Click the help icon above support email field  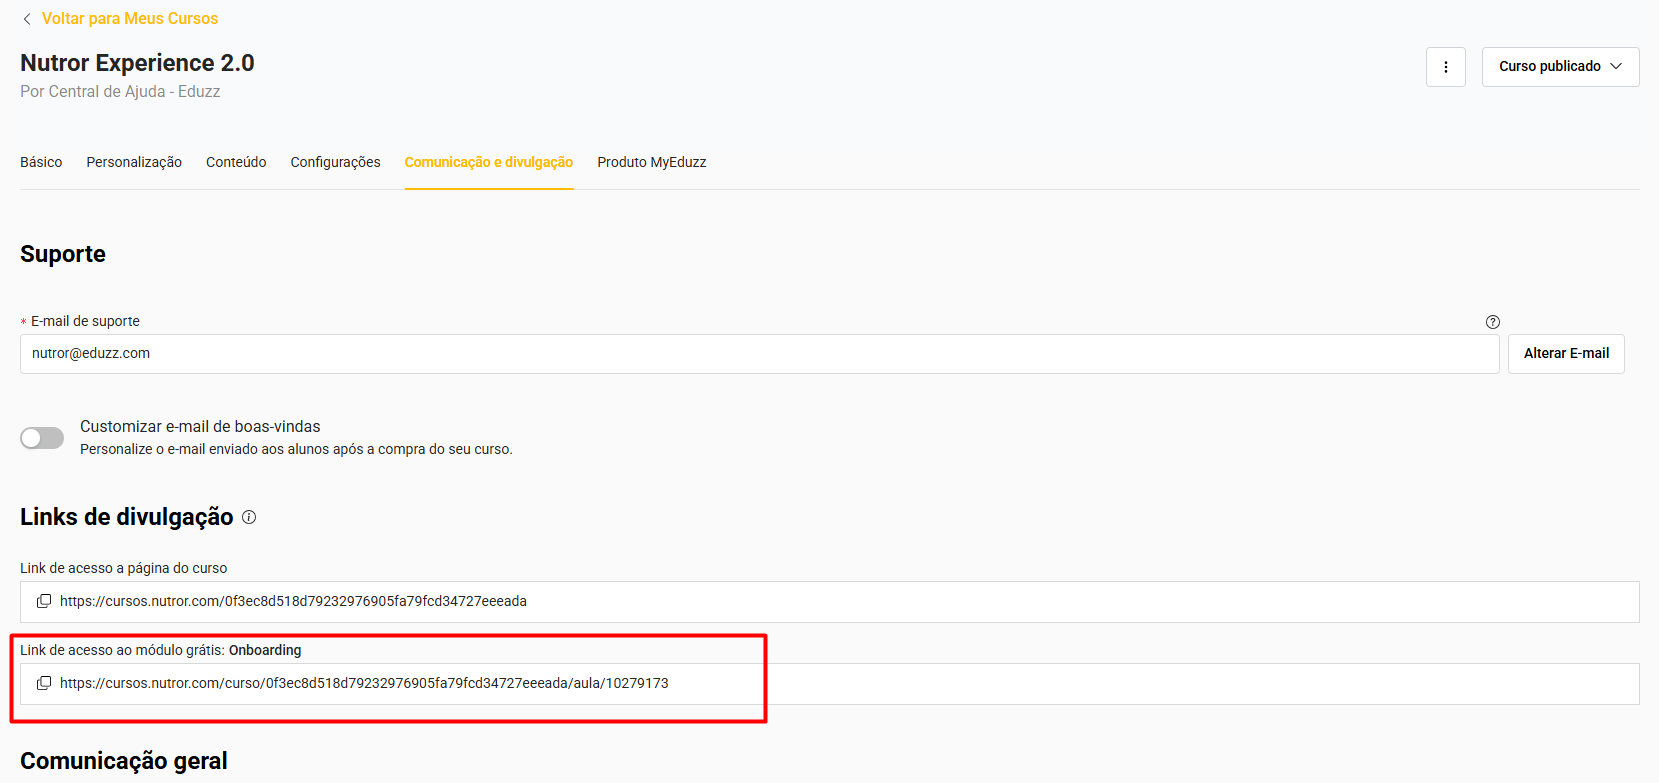(x=1492, y=322)
